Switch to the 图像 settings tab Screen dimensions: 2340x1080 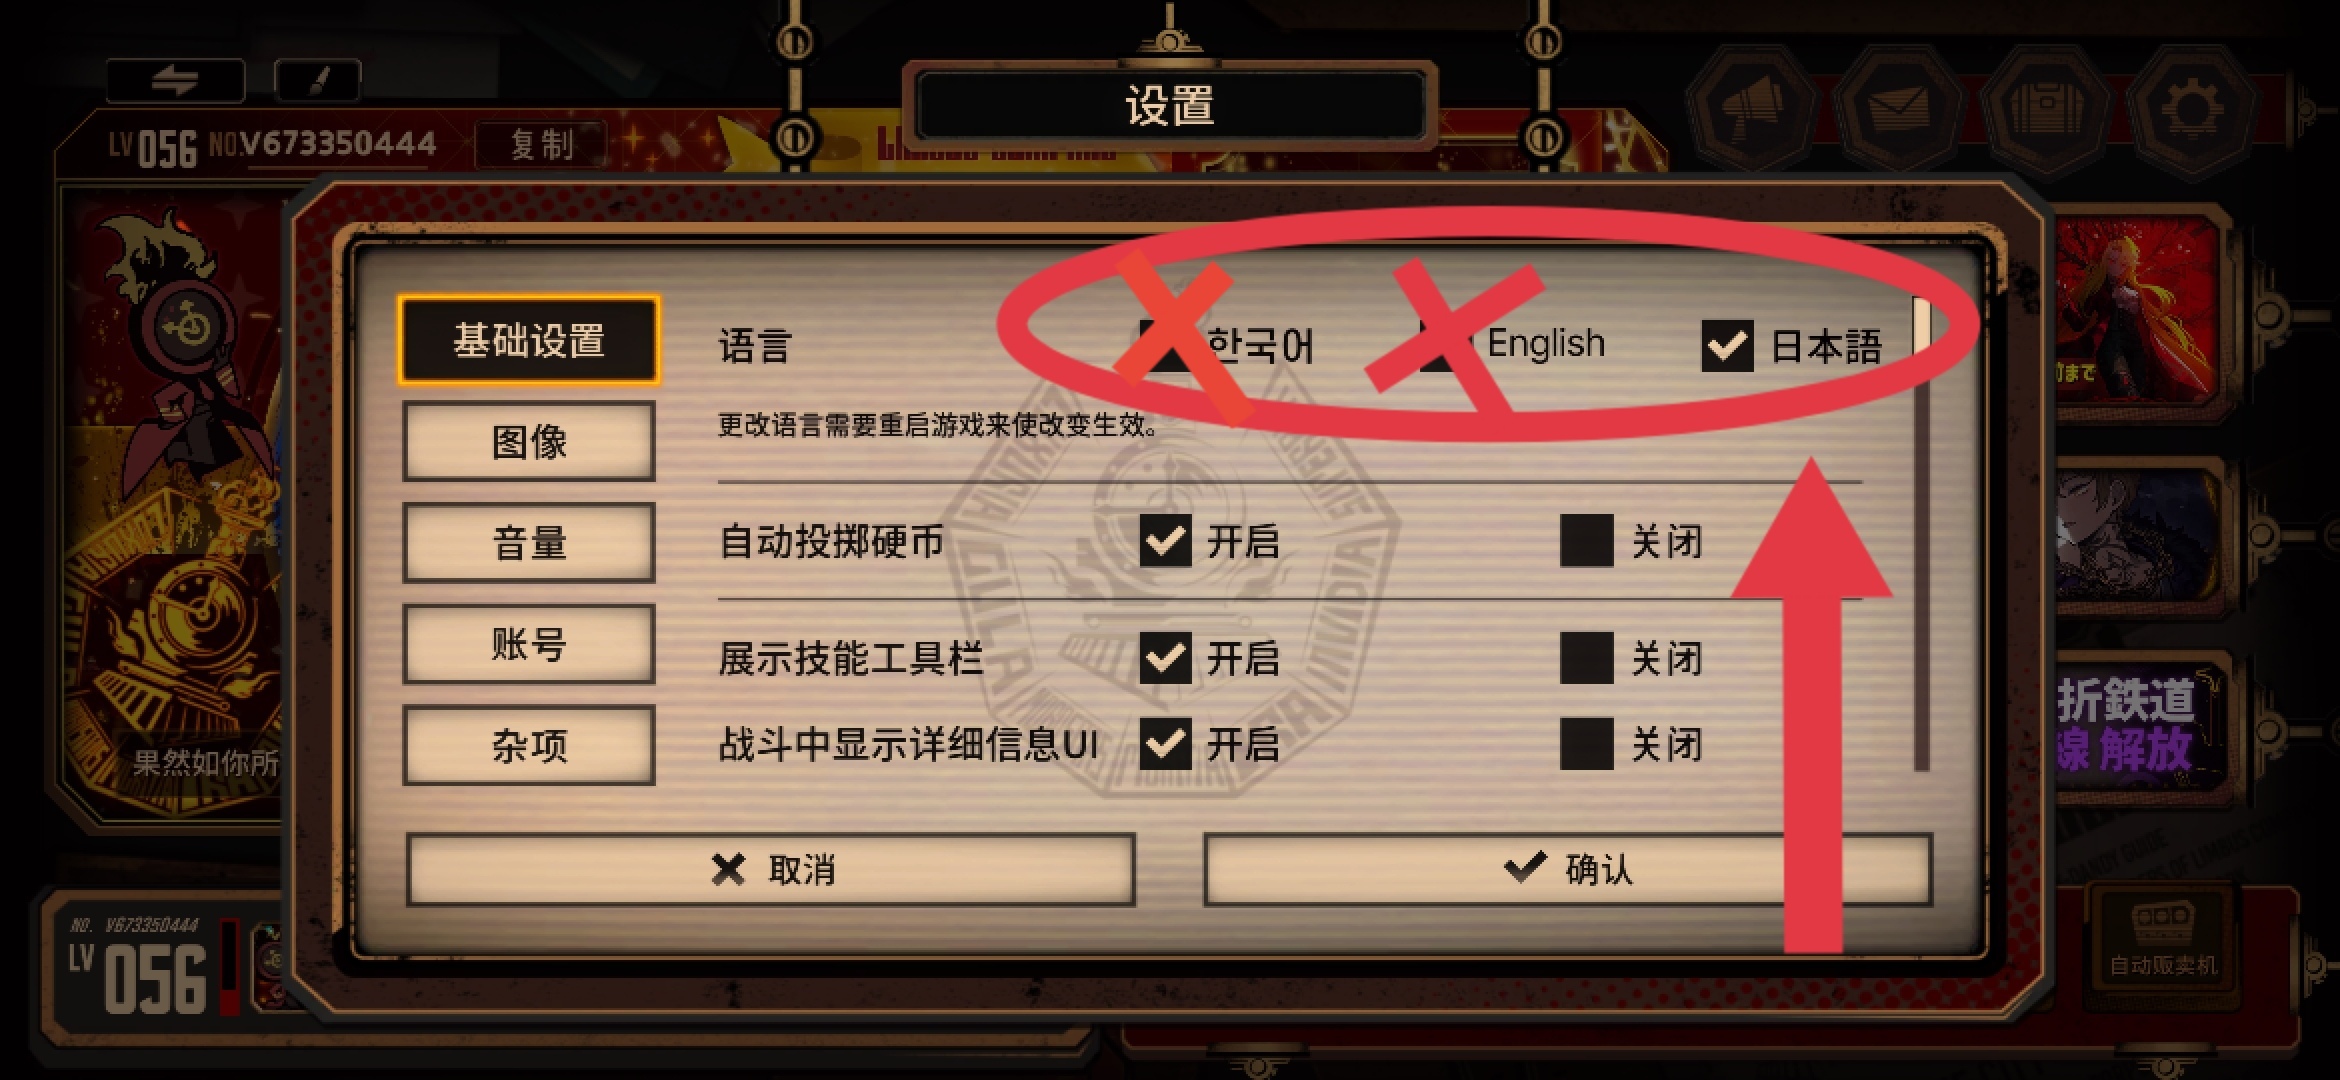529,441
